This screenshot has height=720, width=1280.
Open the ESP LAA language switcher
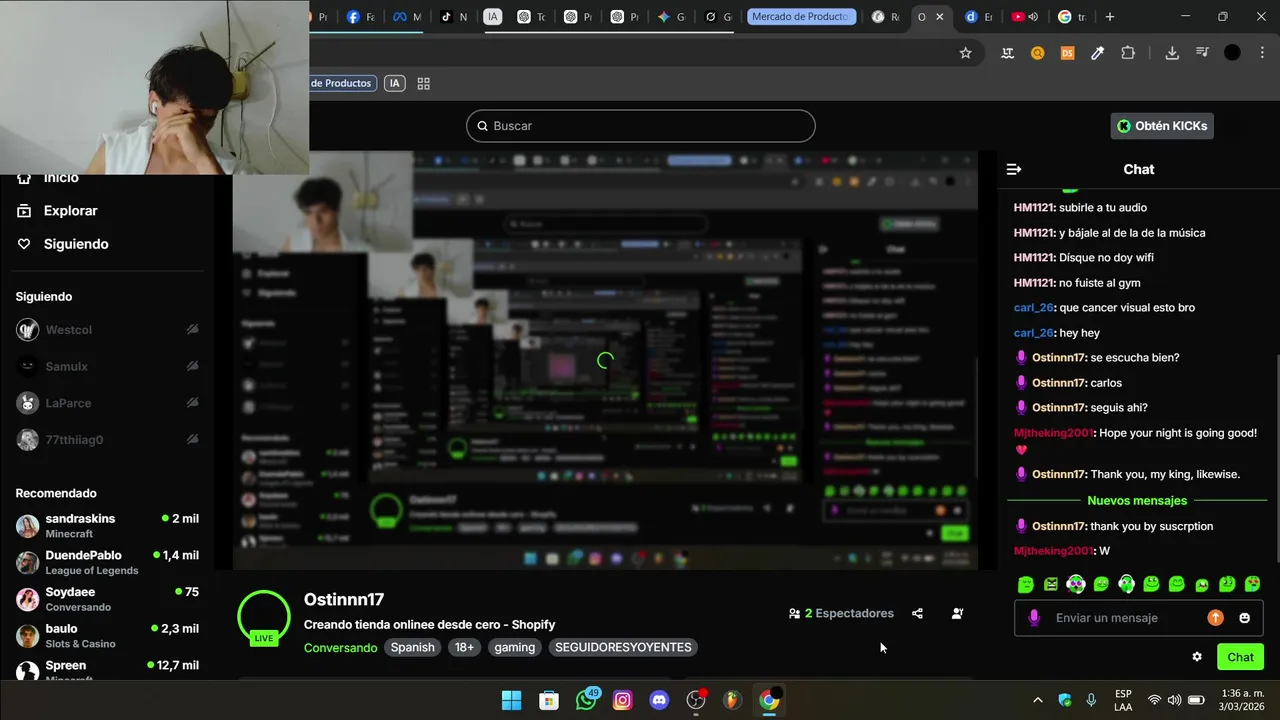click(x=1123, y=700)
